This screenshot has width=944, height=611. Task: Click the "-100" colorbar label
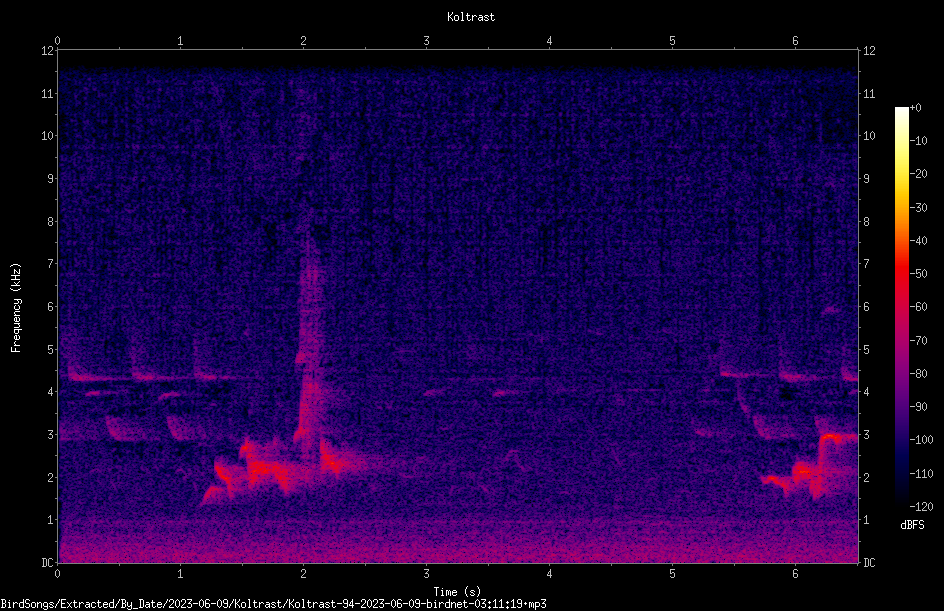point(921,440)
